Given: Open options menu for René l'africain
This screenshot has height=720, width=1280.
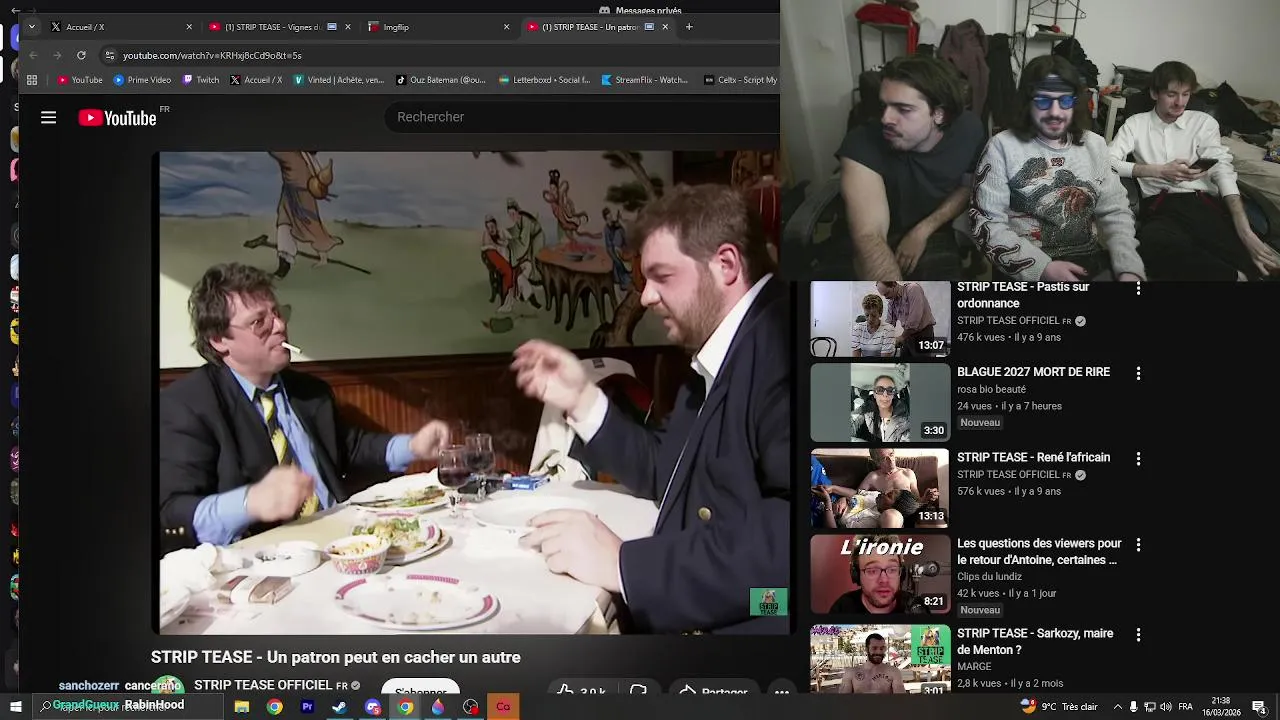Looking at the screenshot, I should (1138, 459).
